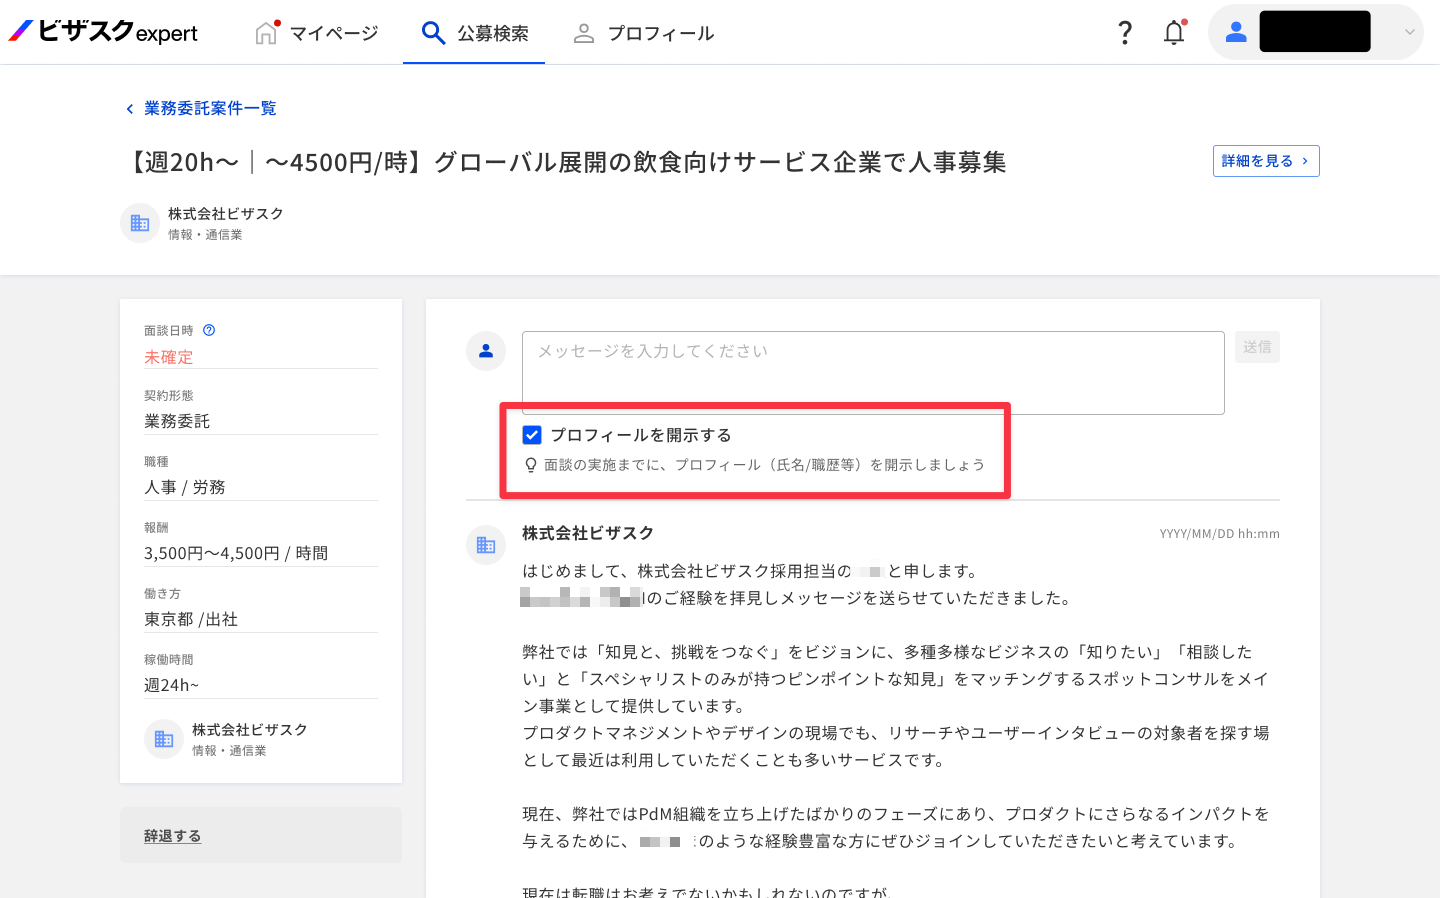Click the 週24h~ working hours value
The width and height of the screenshot is (1440, 898).
point(172,685)
